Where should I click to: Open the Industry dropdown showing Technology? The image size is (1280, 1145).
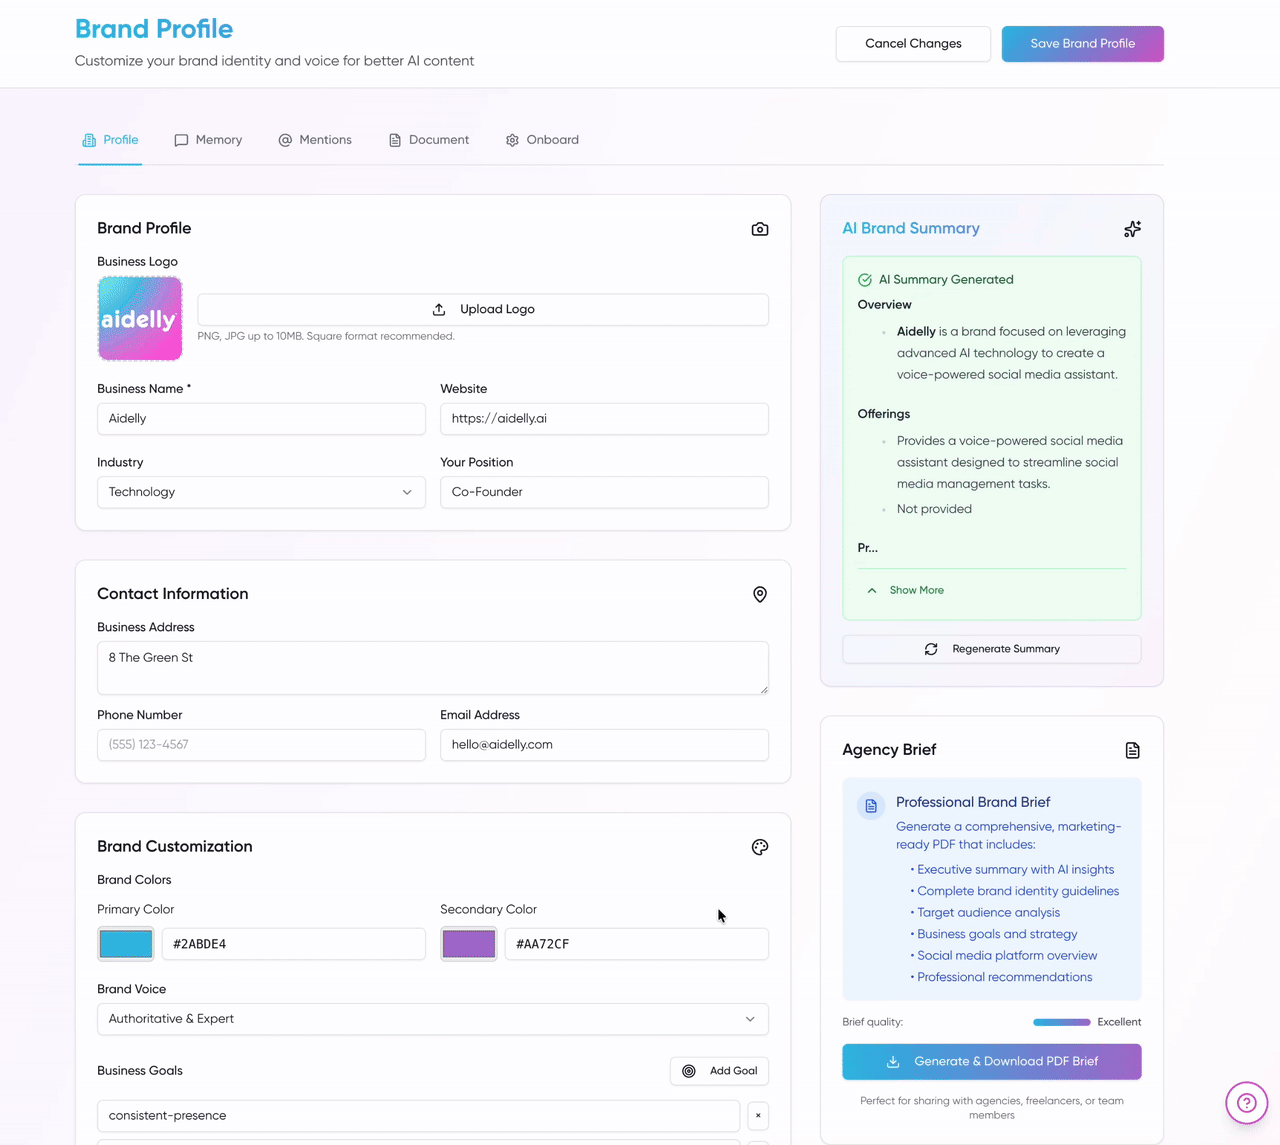(x=261, y=492)
